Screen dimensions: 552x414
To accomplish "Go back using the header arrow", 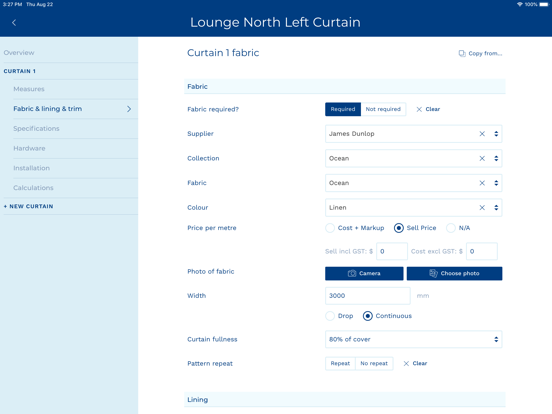I will click(x=14, y=23).
